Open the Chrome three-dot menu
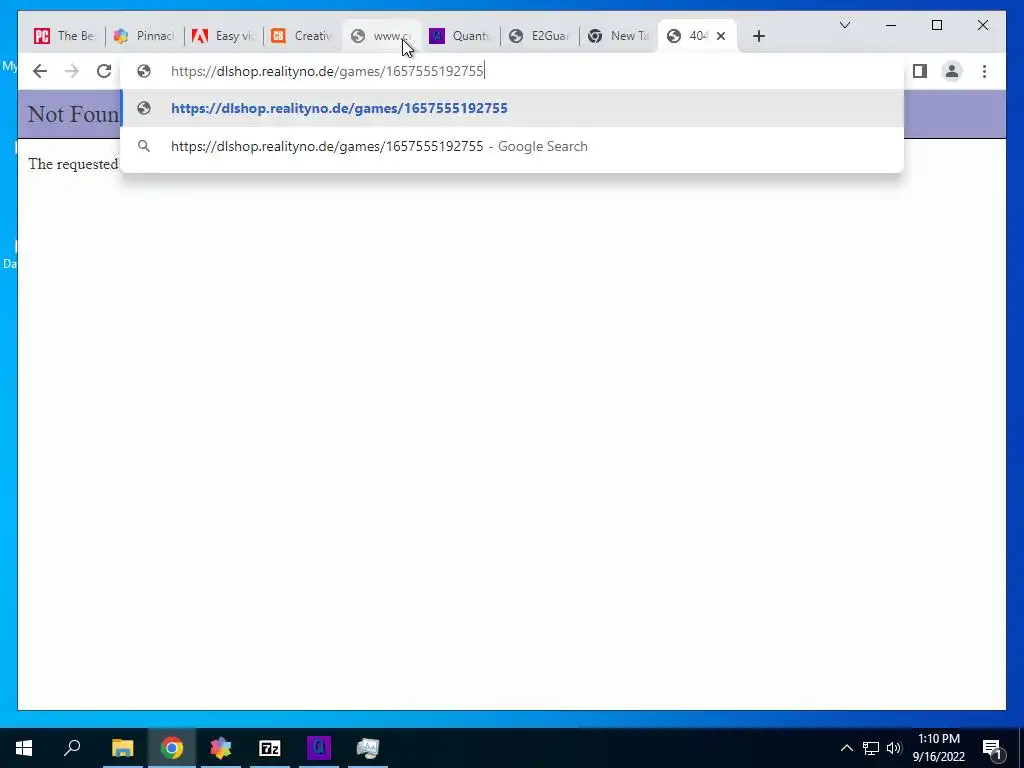Image resolution: width=1024 pixels, height=768 pixels. tap(984, 71)
